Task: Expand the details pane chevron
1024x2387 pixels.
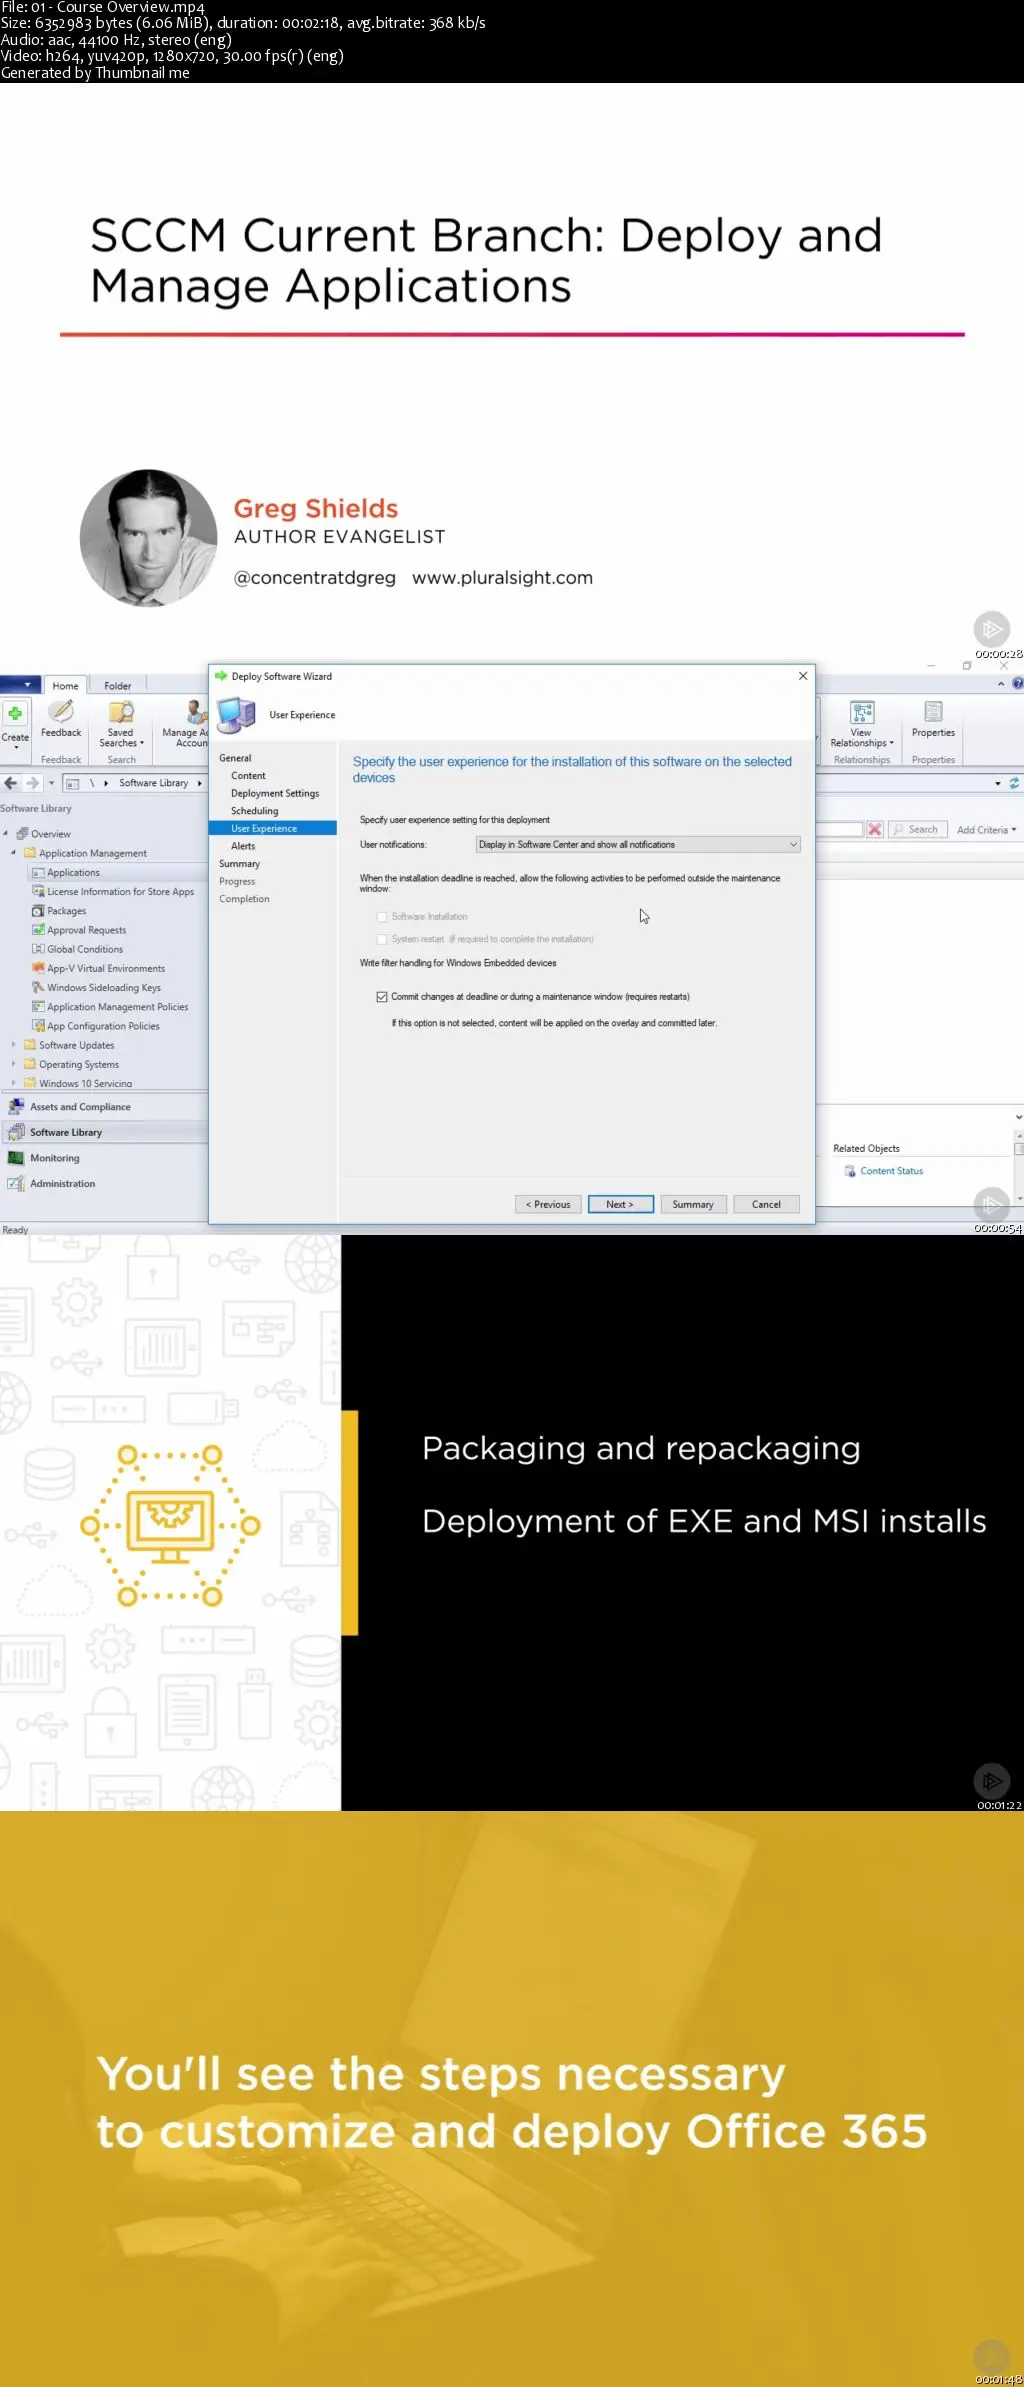Action: [1018, 1118]
